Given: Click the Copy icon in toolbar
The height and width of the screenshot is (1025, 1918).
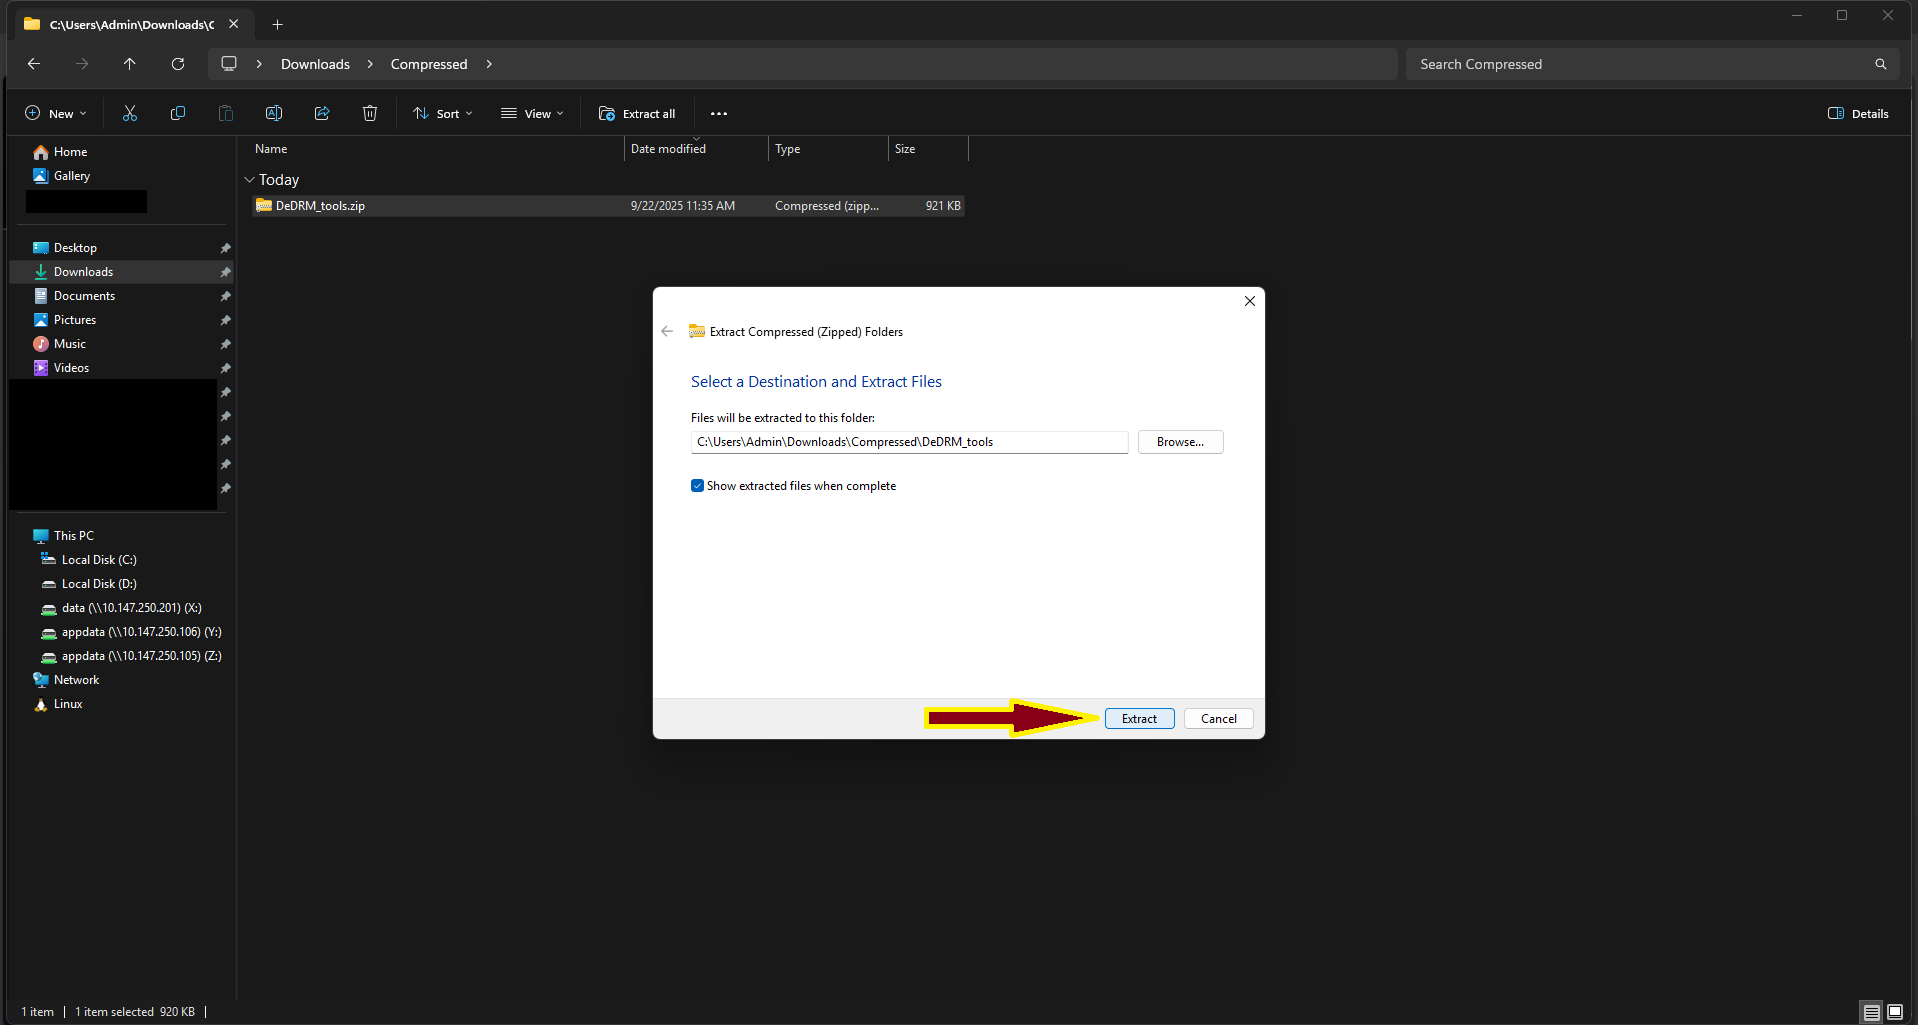Looking at the screenshot, I should tap(178, 114).
